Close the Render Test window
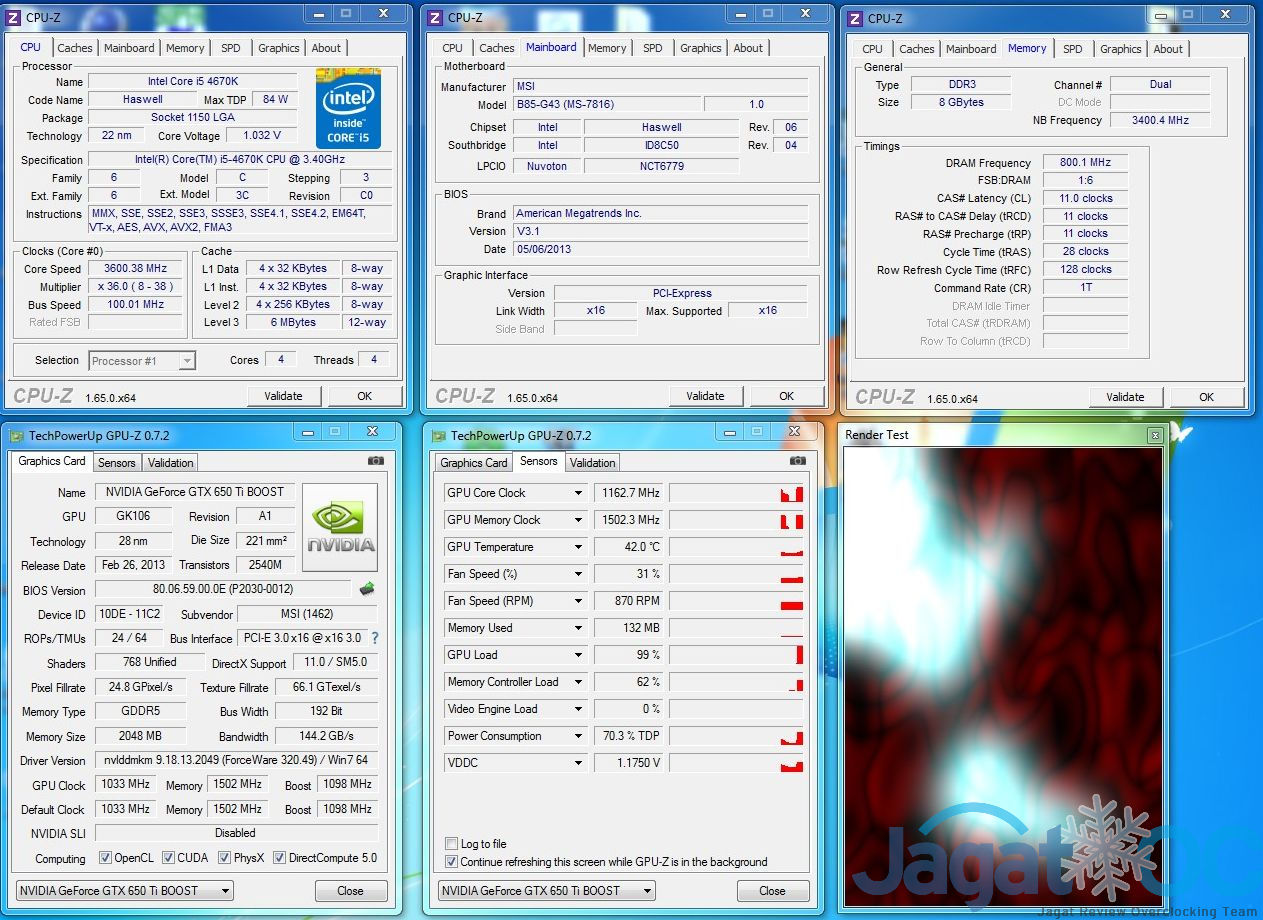1263x920 pixels. tap(1155, 435)
